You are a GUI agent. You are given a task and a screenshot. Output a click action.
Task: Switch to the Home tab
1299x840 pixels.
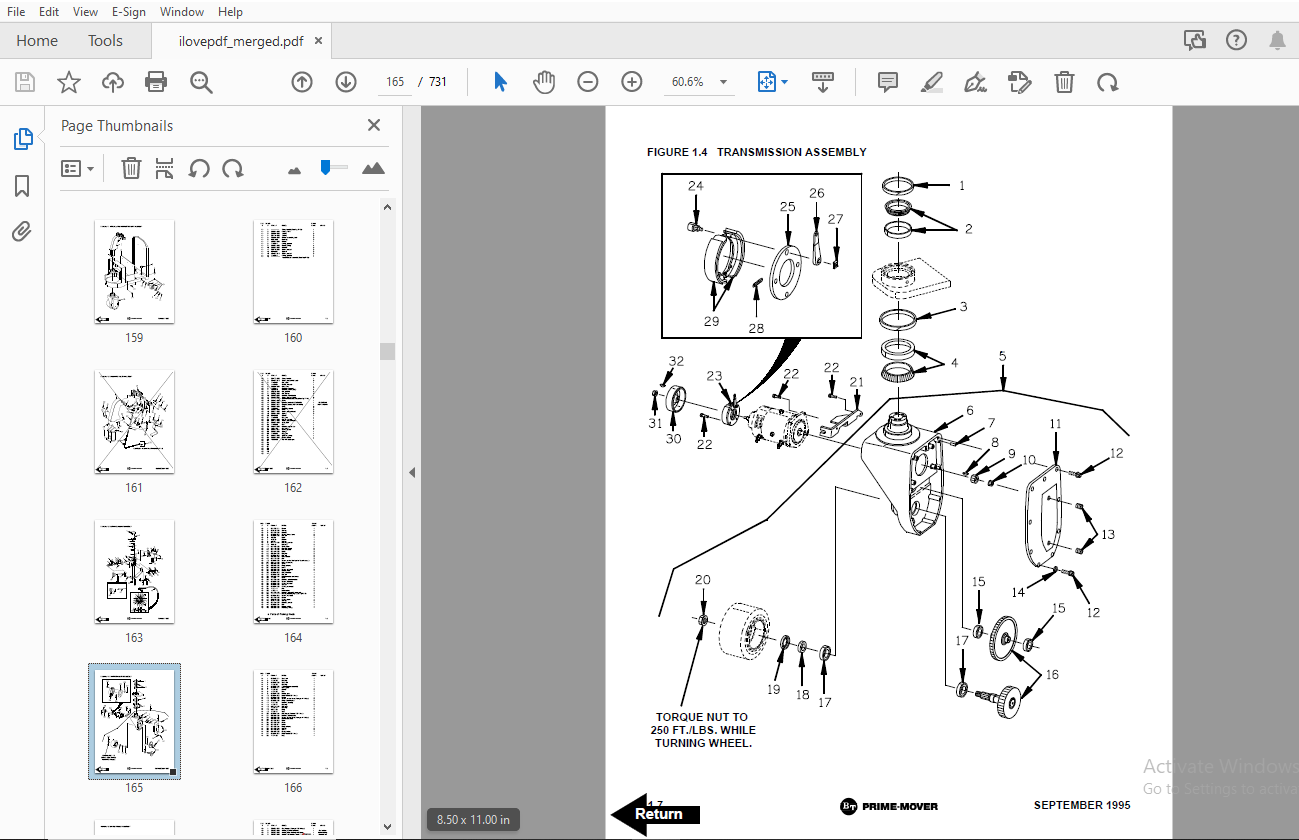point(37,41)
